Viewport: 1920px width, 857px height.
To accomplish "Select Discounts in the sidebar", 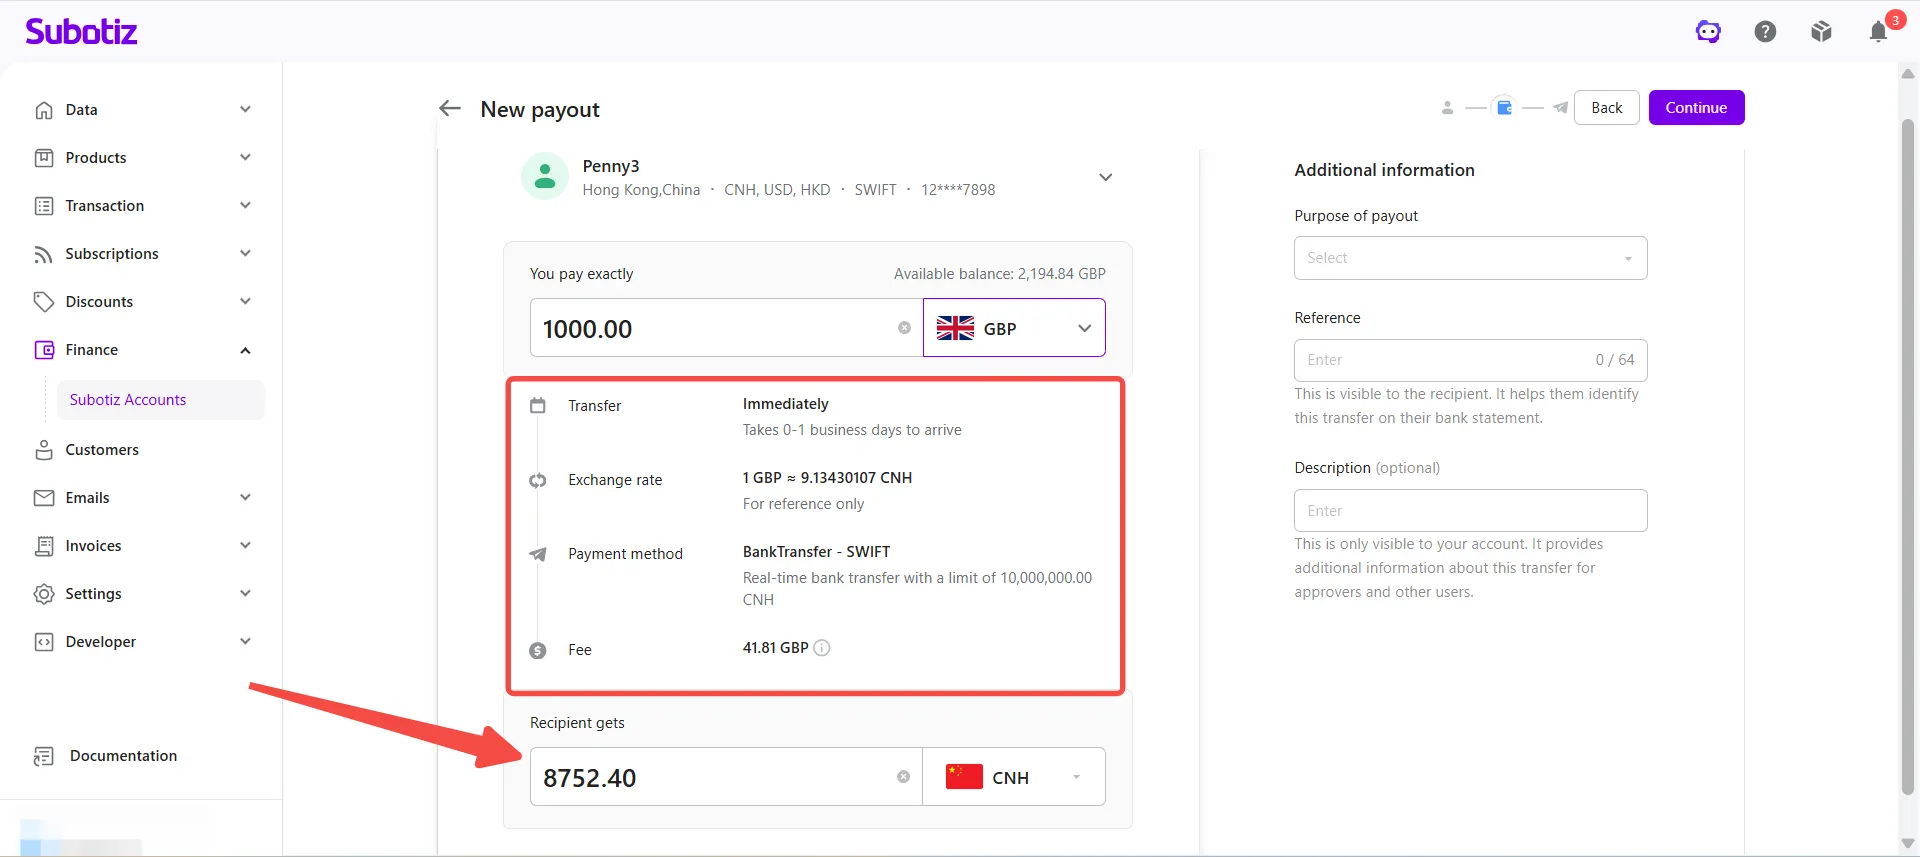I will (99, 302).
